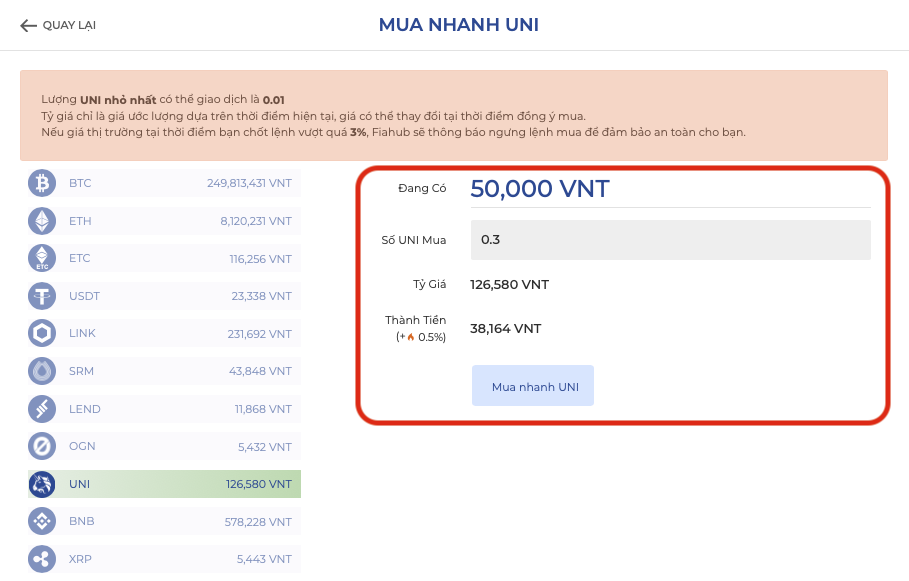The width and height of the screenshot is (909, 581).
Task: Click BNB price 578,228 VNT
Action: [258, 522]
